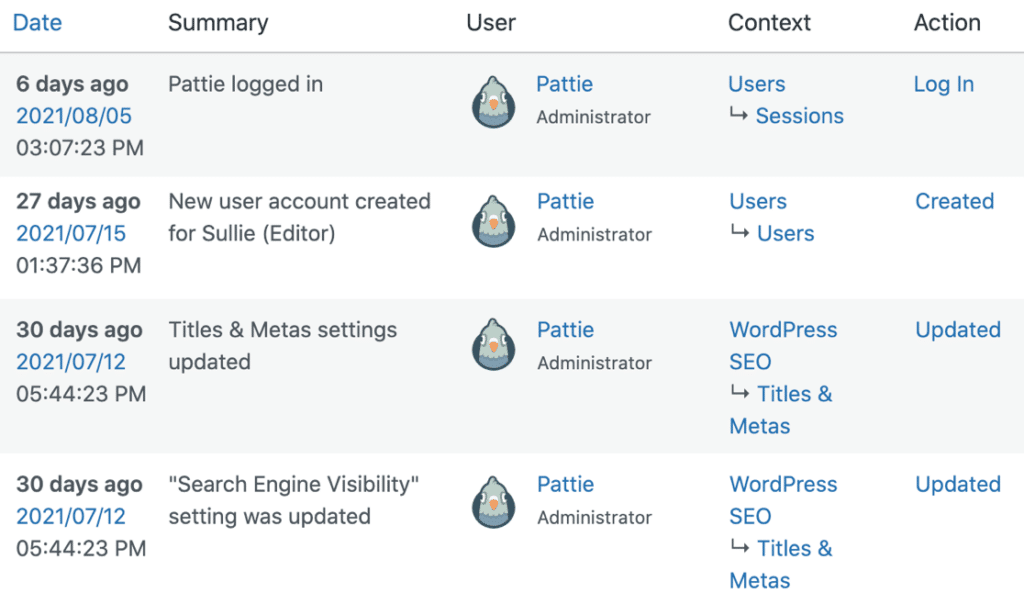Open the Created action link
Screen dimensions: 1024x604
954,201
